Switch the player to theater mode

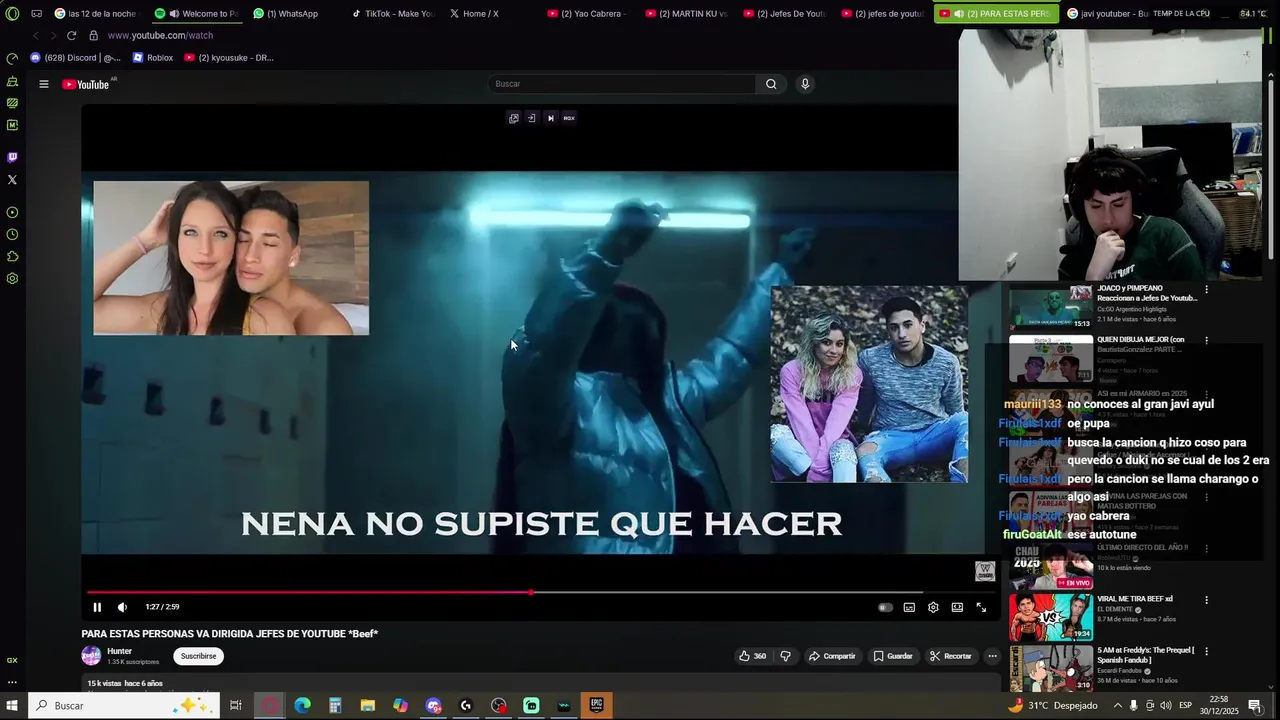coord(957,607)
